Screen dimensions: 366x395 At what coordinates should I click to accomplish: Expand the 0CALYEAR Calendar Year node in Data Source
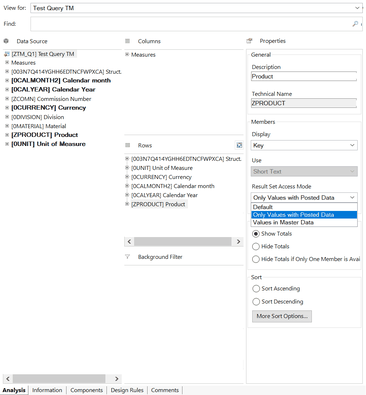[x=7, y=89]
